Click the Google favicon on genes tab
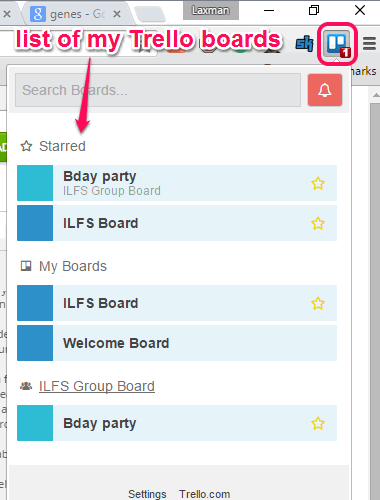Image resolution: width=380 pixels, height=500 pixels. tap(38, 14)
